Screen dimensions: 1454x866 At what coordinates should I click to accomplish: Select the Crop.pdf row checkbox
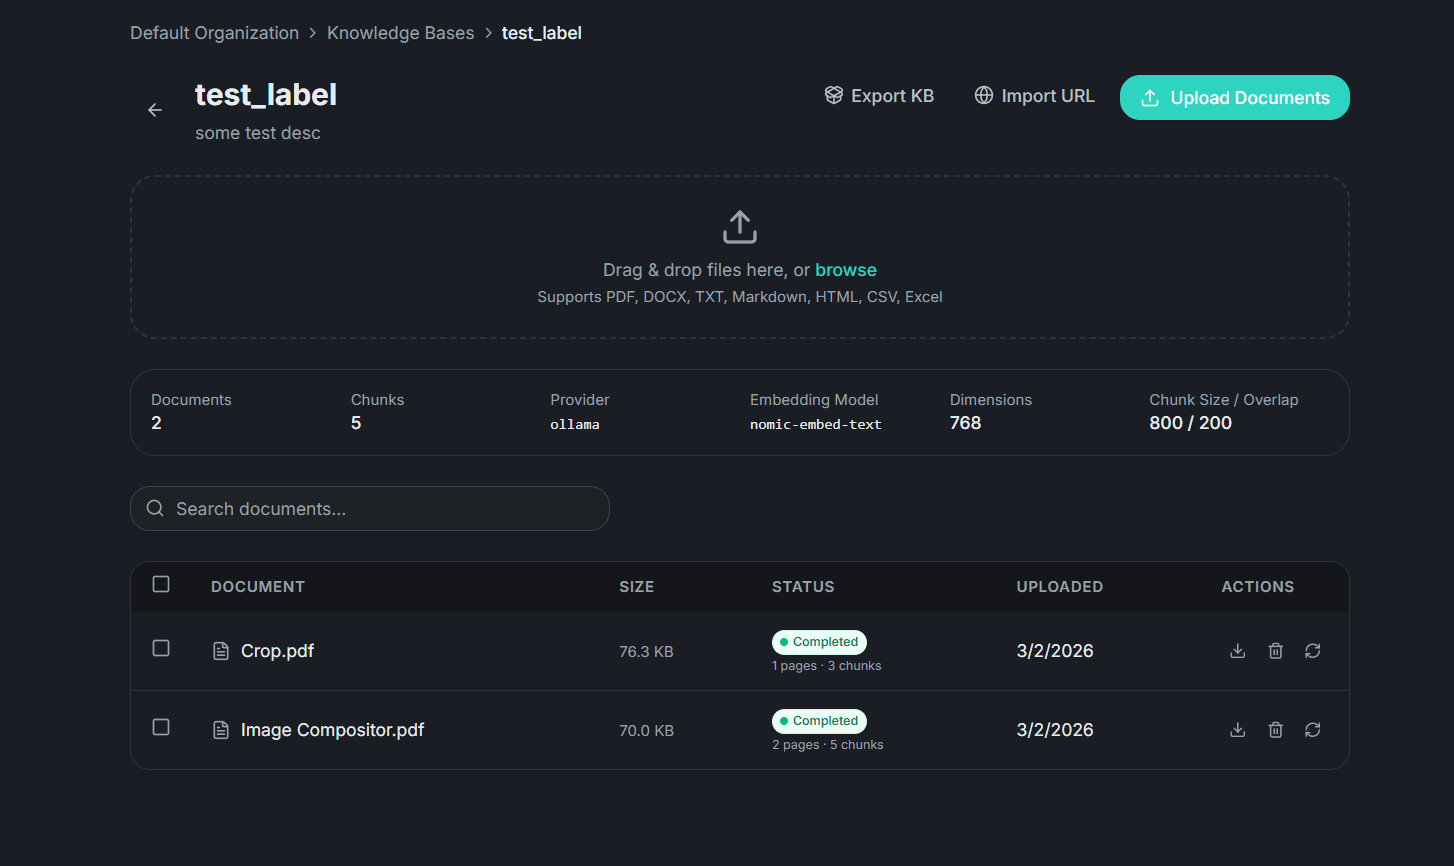[x=161, y=648]
